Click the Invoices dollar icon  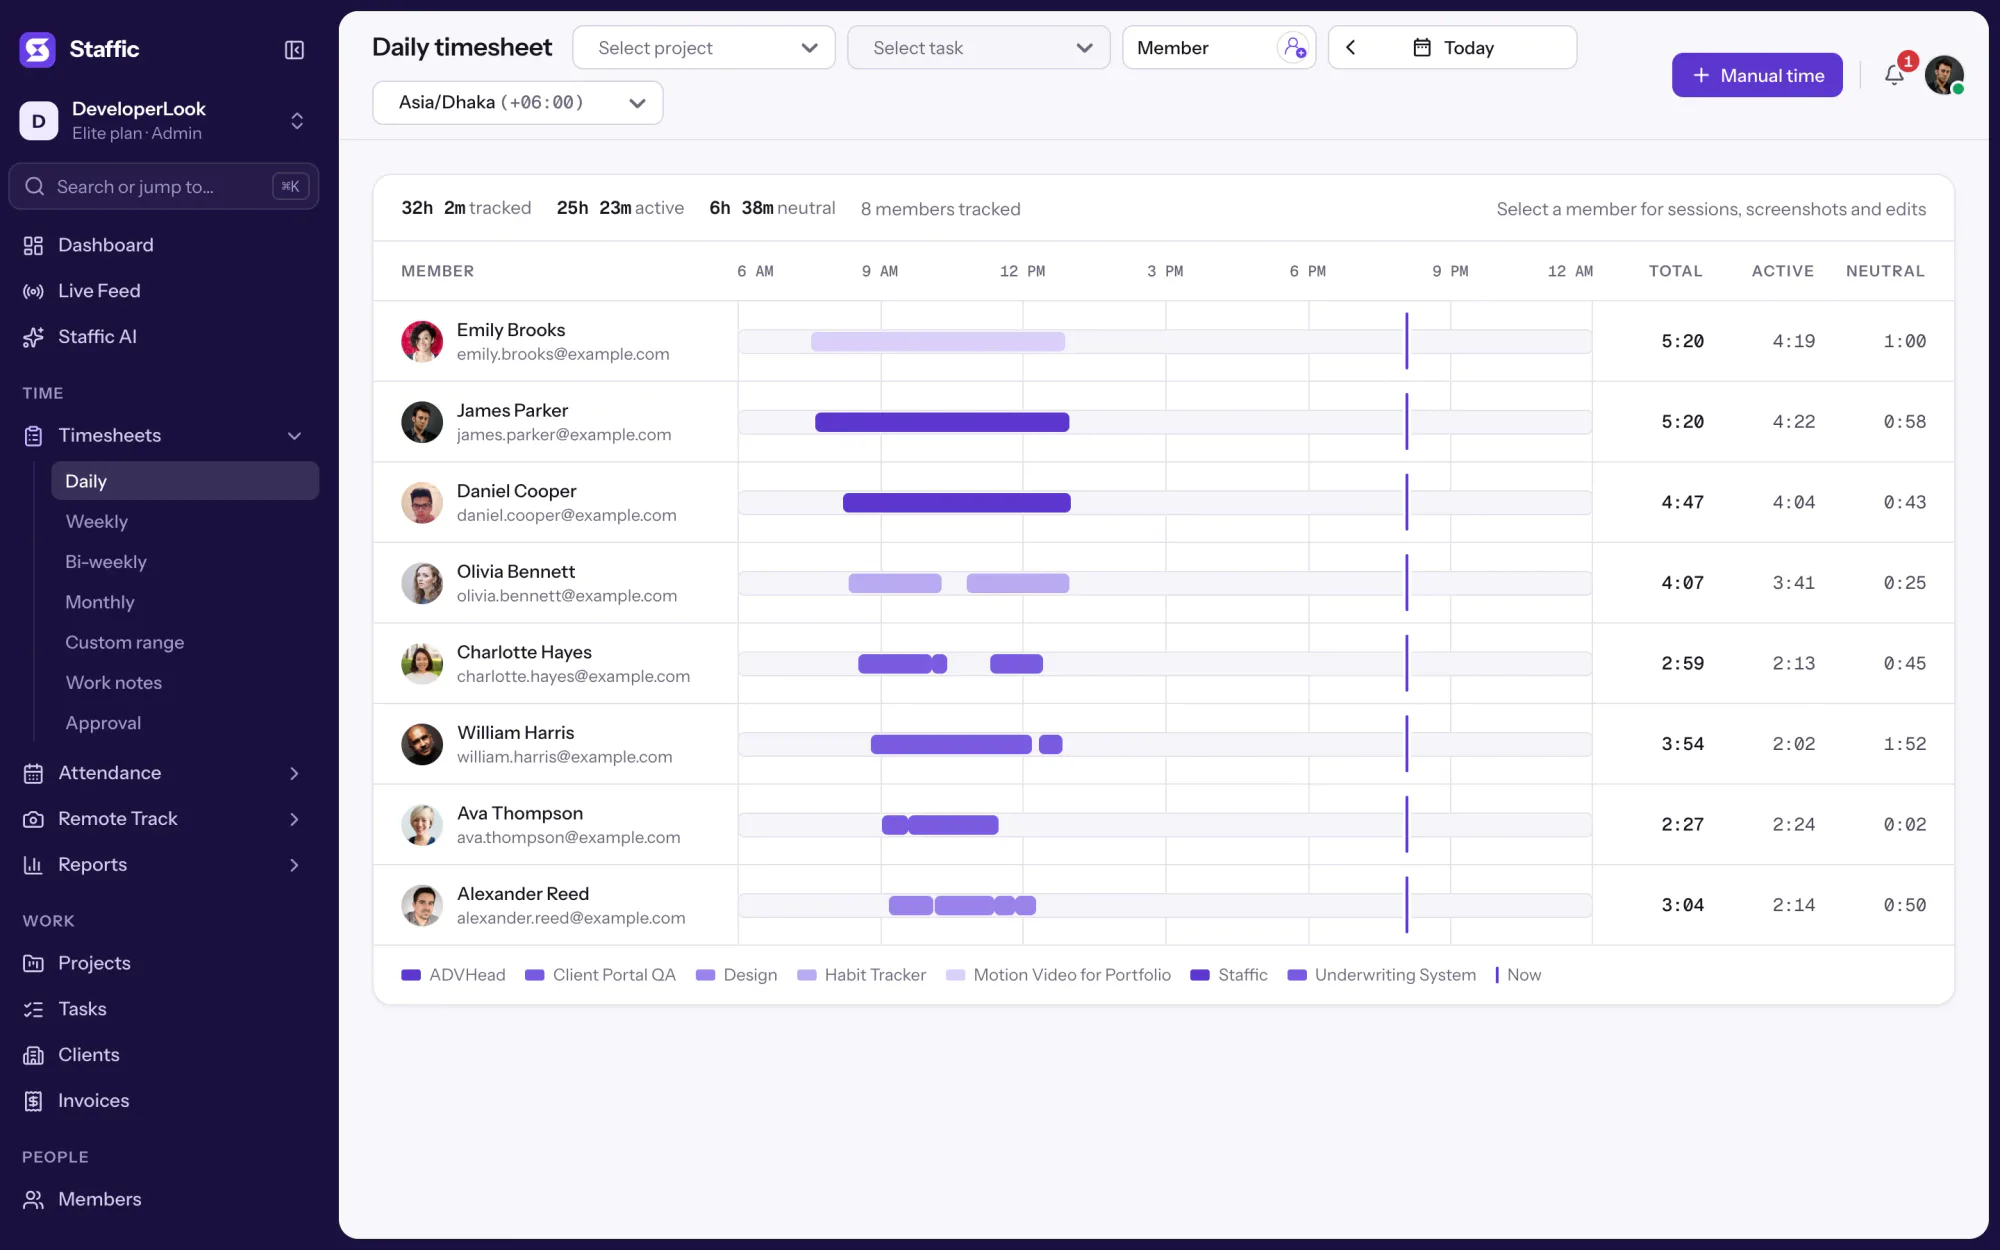33,1101
